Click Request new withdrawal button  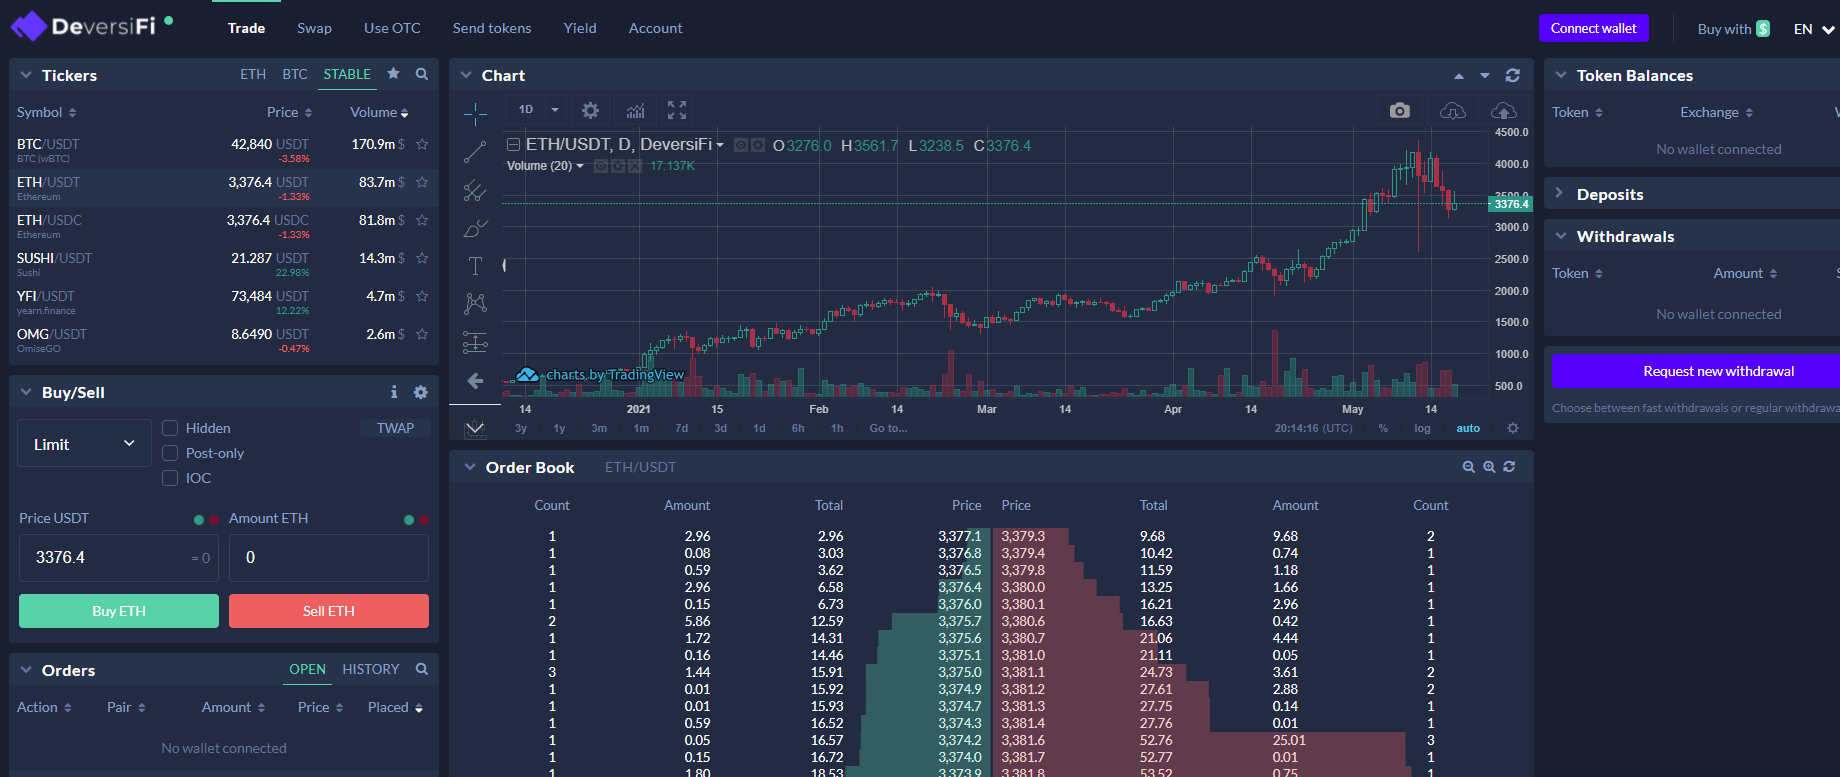click(1696, 371)
